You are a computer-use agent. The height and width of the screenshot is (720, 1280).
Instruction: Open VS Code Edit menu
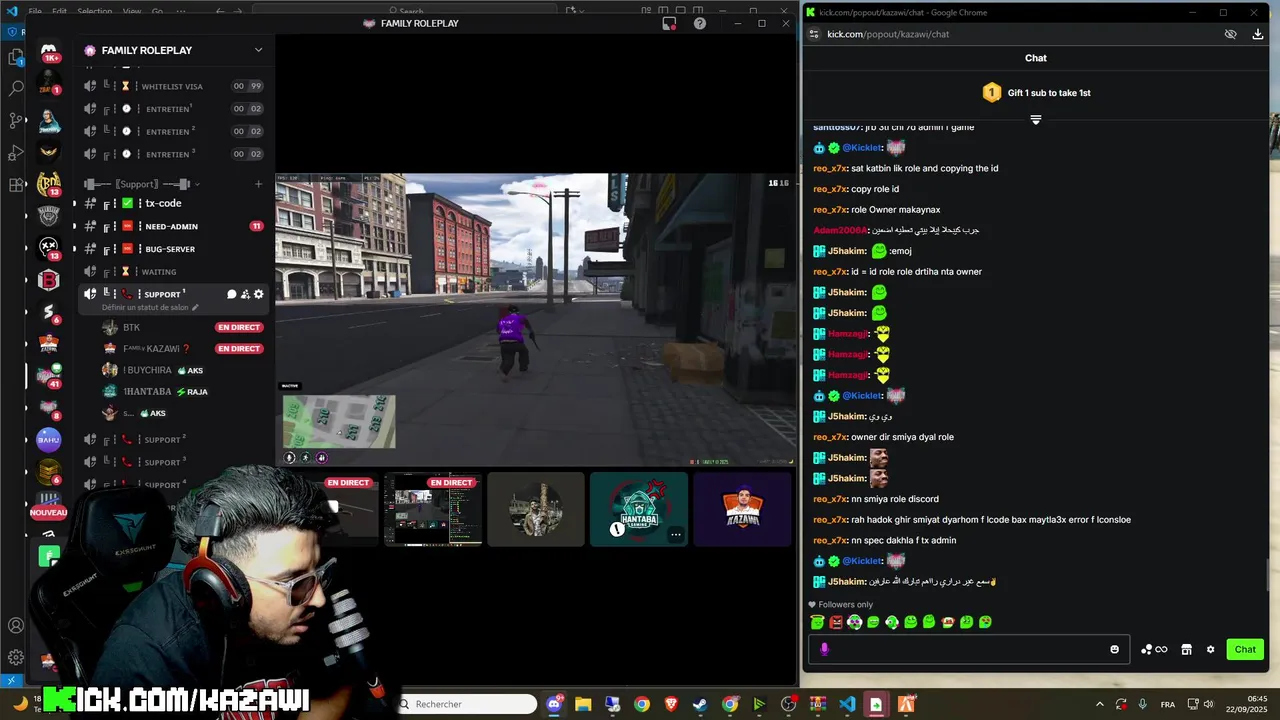pyautogui.click(x=59, y=11)
